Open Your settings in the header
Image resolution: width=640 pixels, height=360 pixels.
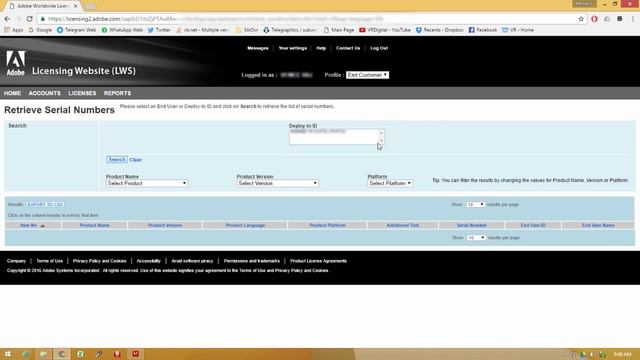[293, 48]
